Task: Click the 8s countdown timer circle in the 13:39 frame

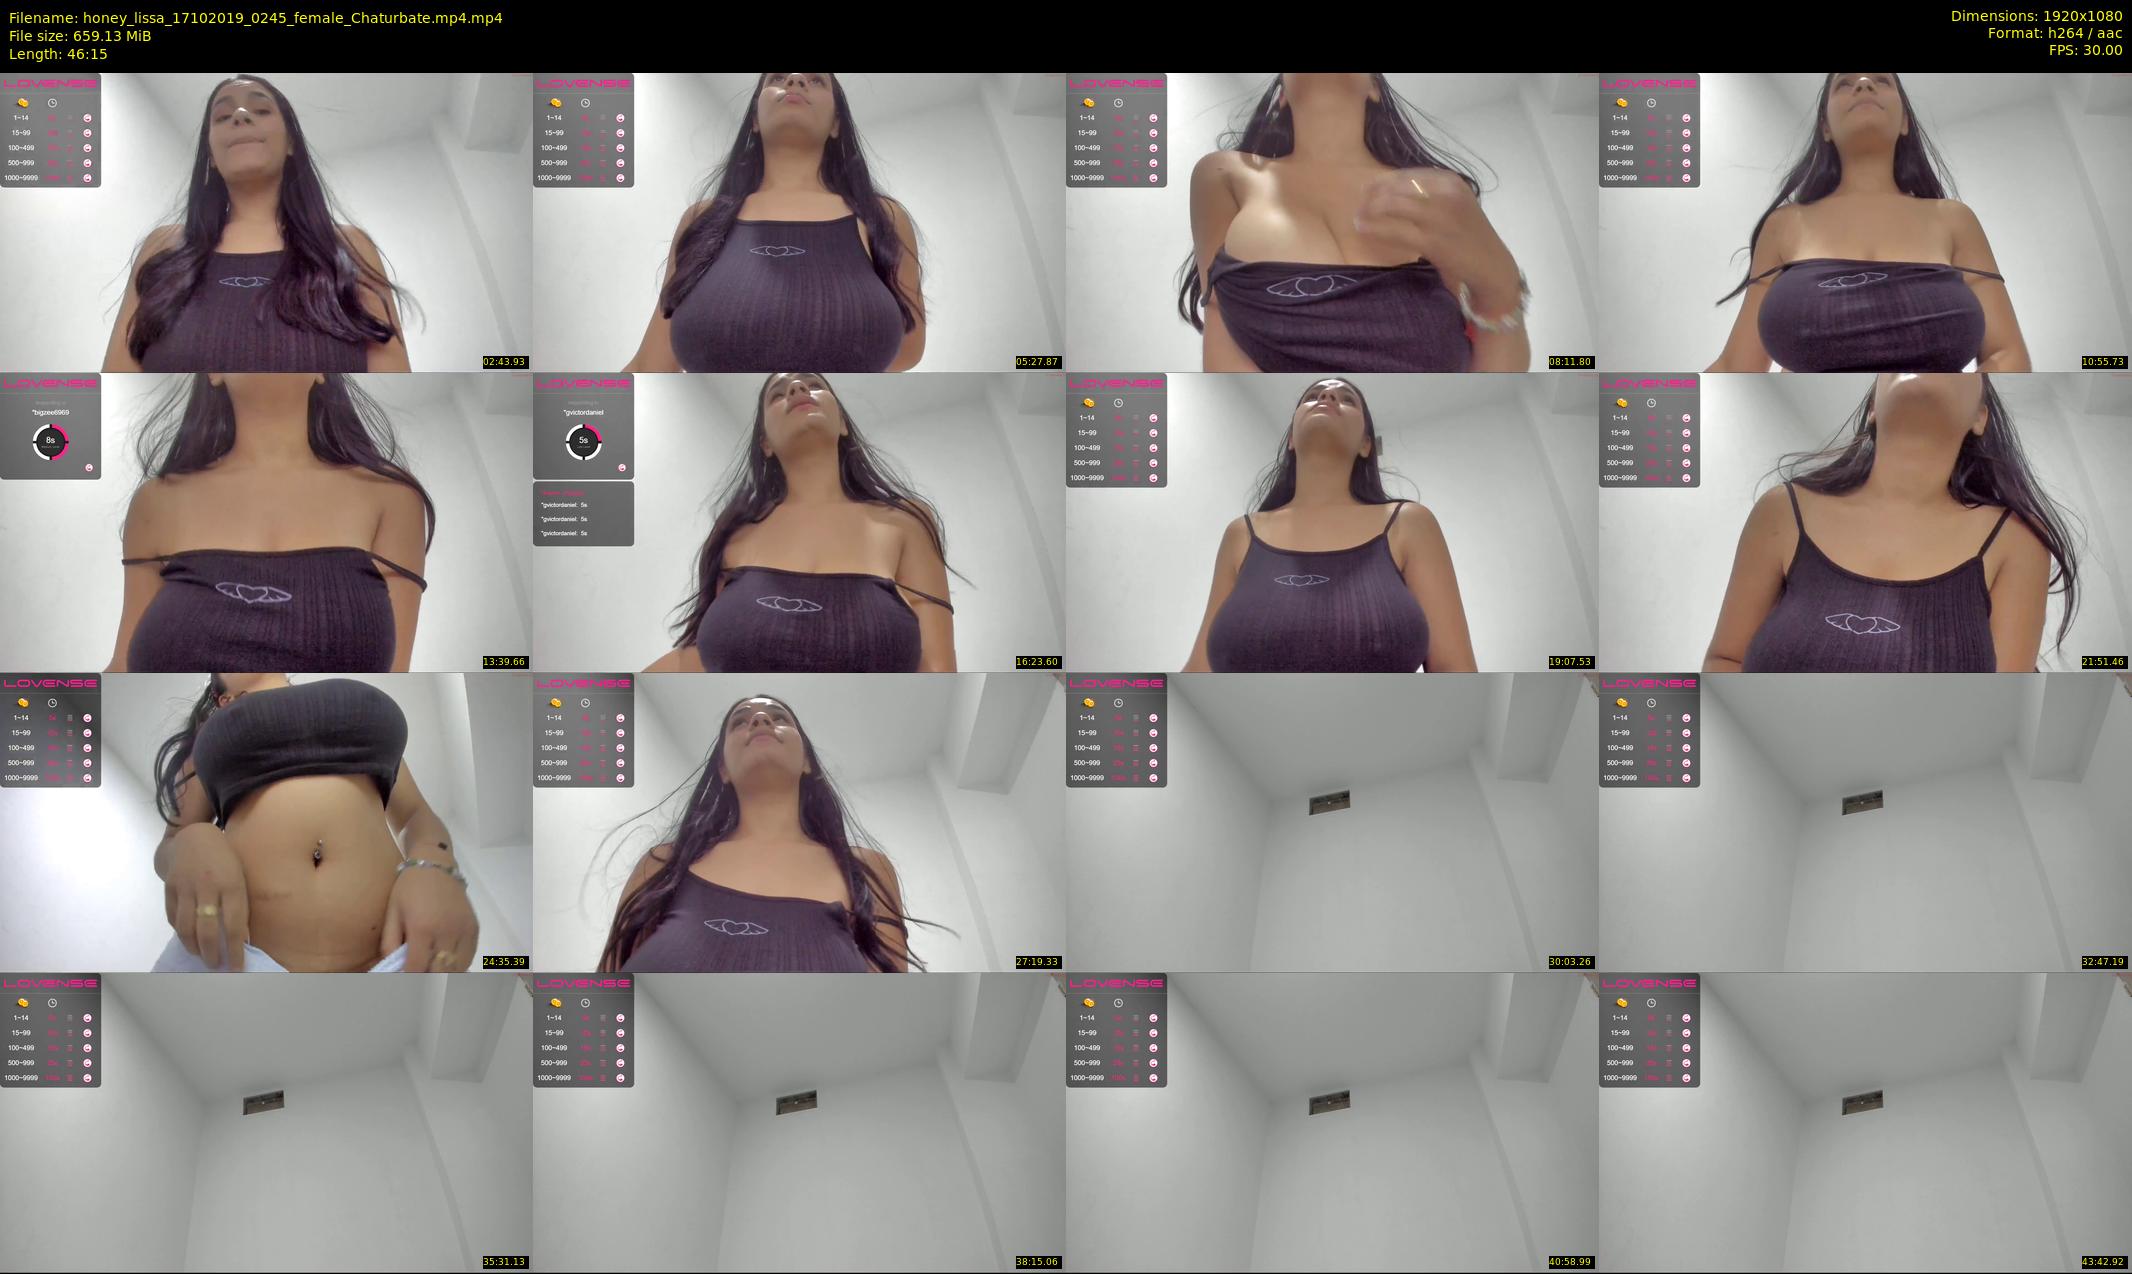Action: coord(50,441)
